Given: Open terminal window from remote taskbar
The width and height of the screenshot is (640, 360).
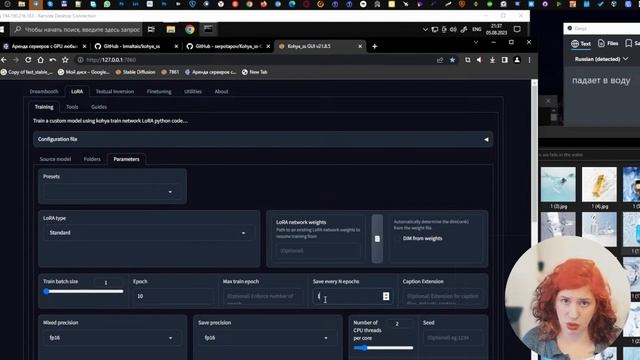Looking at the screenshot, I should tap(208, 29).
